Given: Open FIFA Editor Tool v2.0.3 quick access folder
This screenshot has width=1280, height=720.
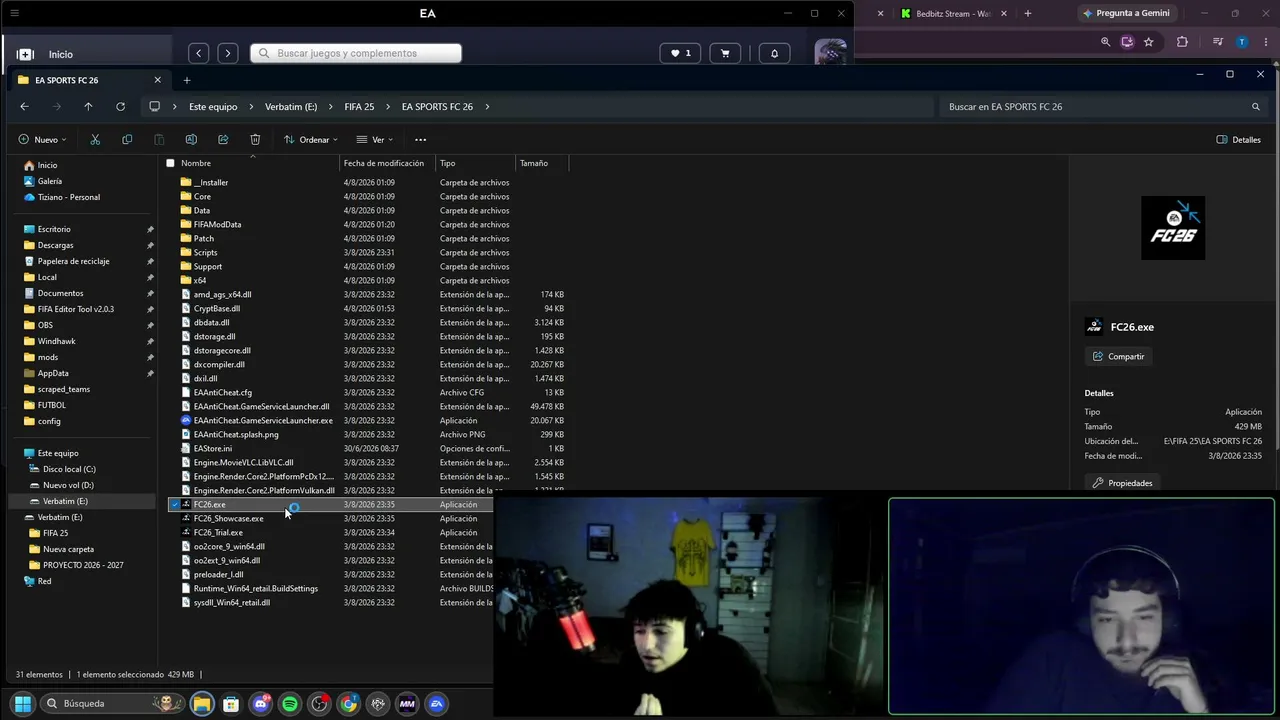Looking at the screenshot, I should click(x=75, y=309).
